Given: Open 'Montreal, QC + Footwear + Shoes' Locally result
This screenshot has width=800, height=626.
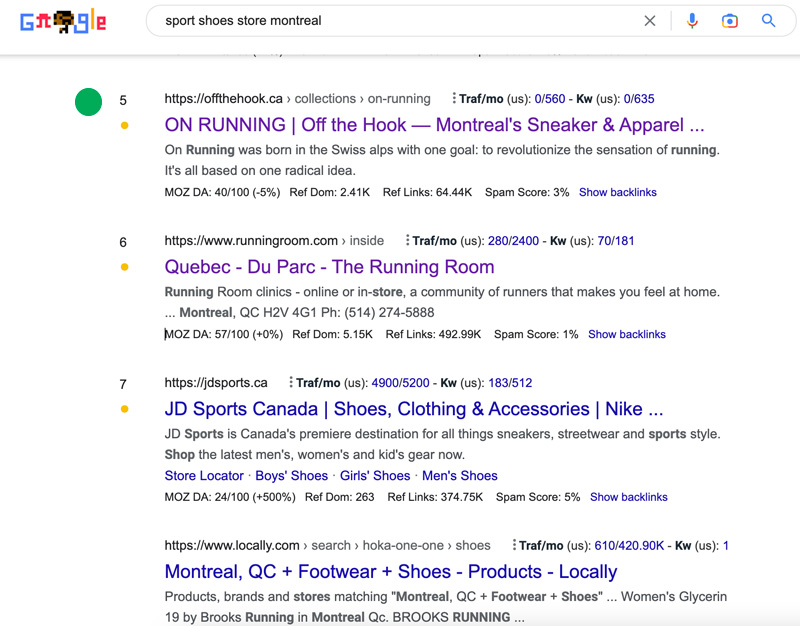Looking at the screenshot, I should pyautogui.click(x=391, y=572).
